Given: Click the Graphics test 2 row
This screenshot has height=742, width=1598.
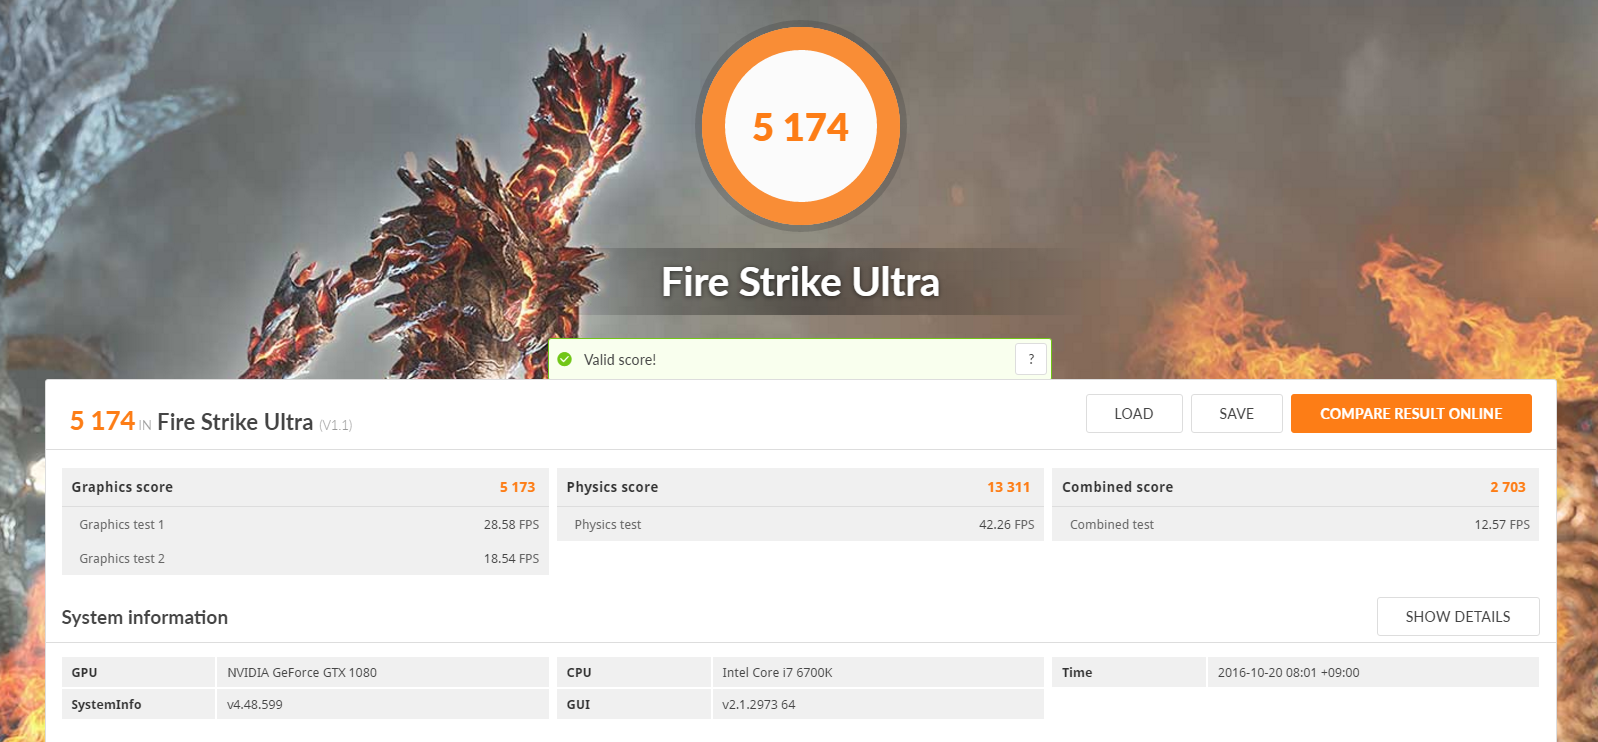Looking at the screenshot, I should (x=304, y=558).
